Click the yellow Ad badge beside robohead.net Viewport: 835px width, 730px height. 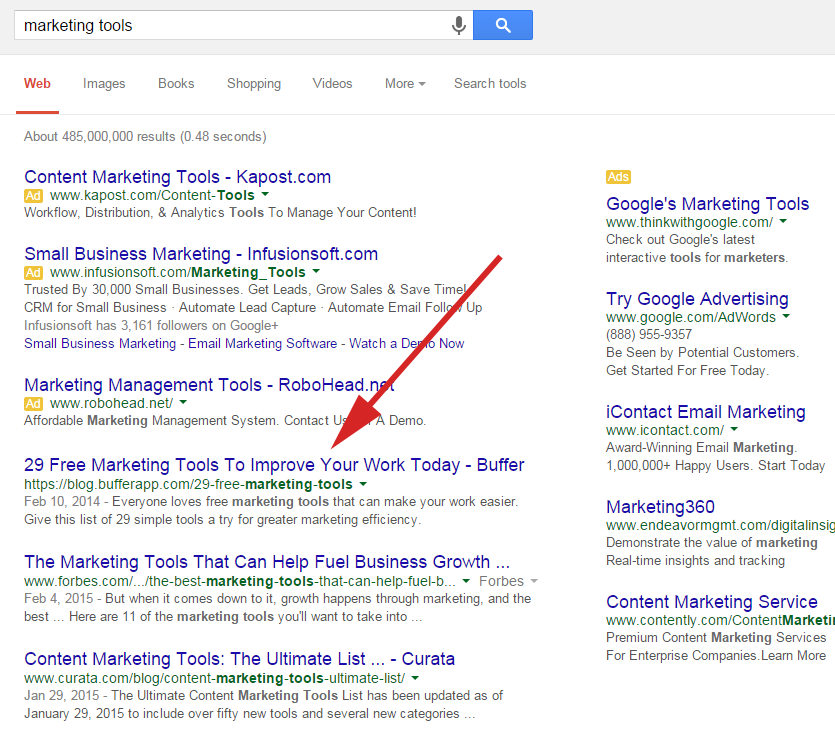[33, 404]
